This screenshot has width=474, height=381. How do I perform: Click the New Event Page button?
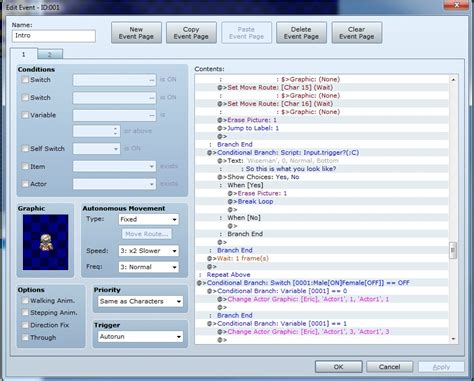click(136, 33)
